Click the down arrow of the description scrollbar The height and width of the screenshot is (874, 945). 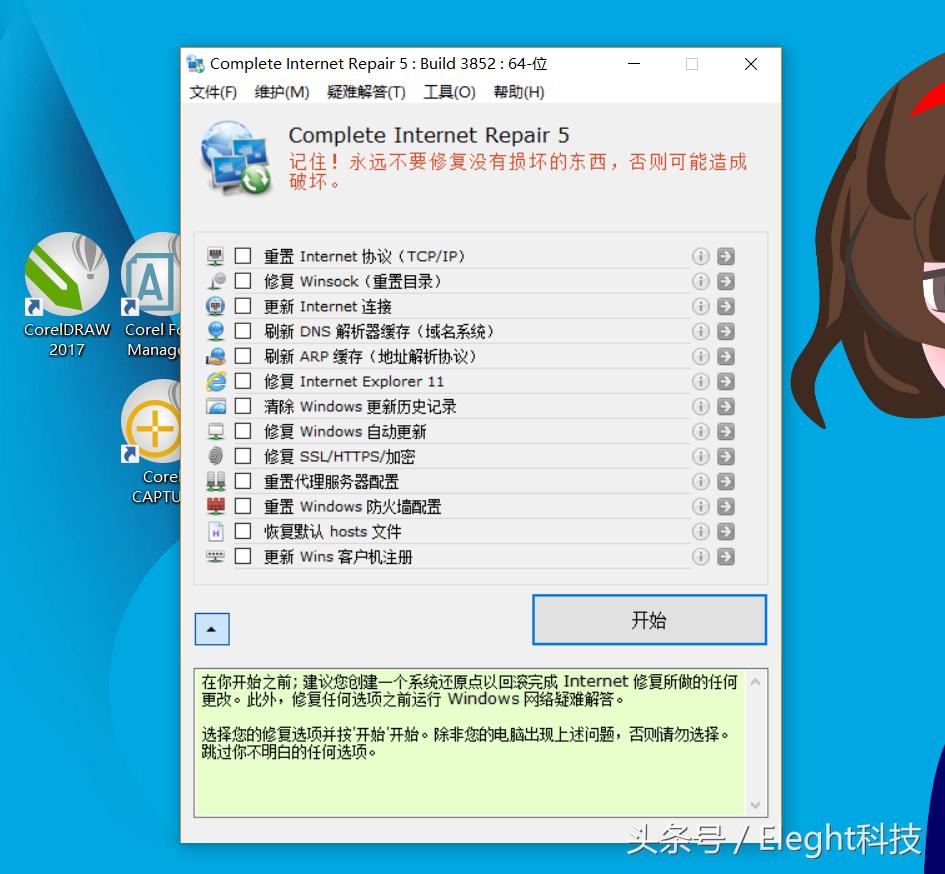click(x=756, y=806)
